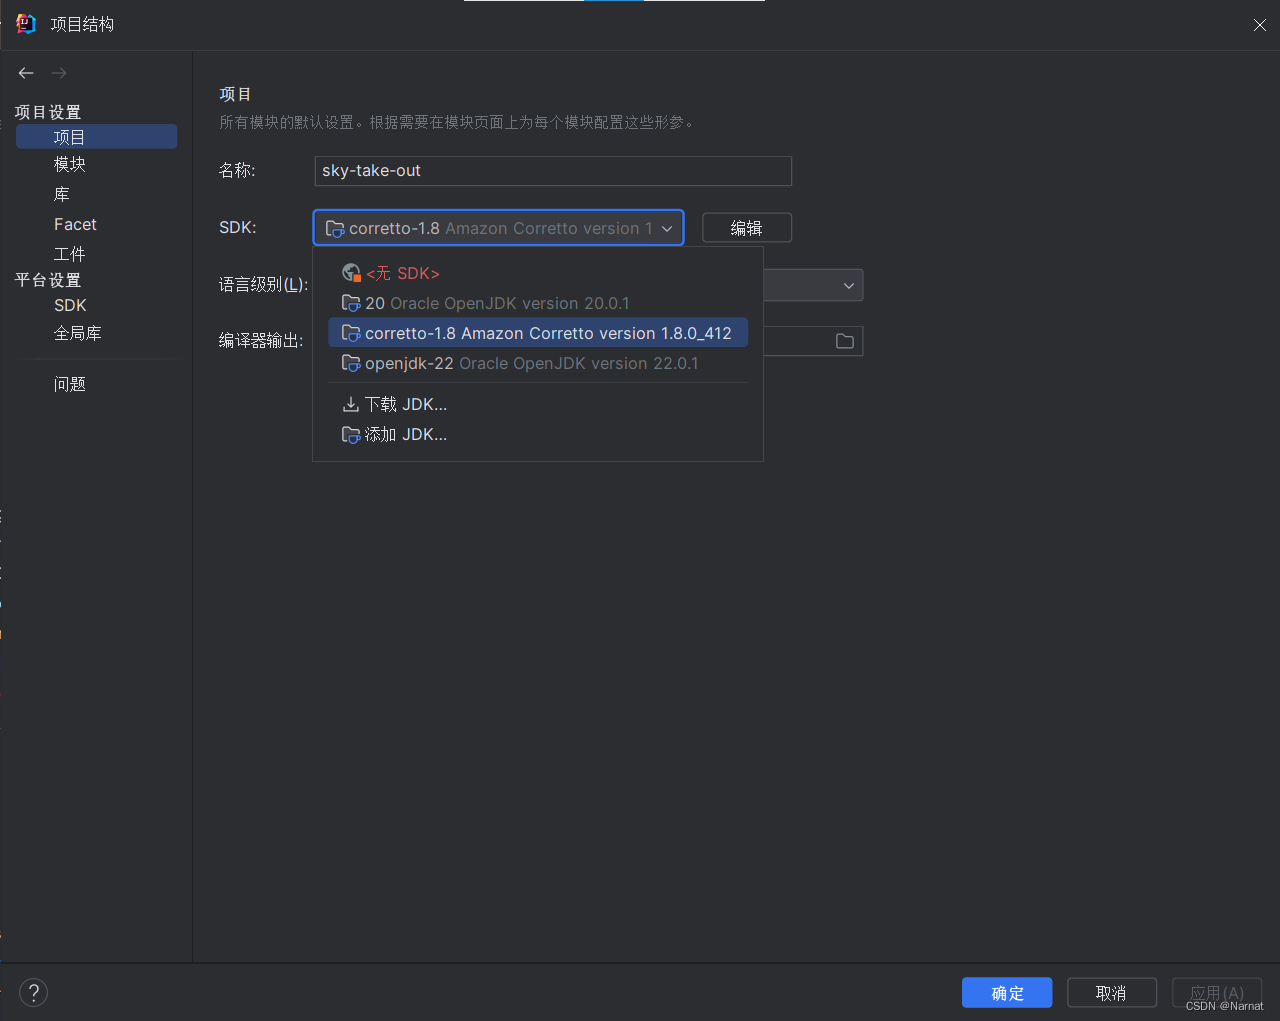
Task: Select 添加 JDK... menu entry
Action: (538, 434)
